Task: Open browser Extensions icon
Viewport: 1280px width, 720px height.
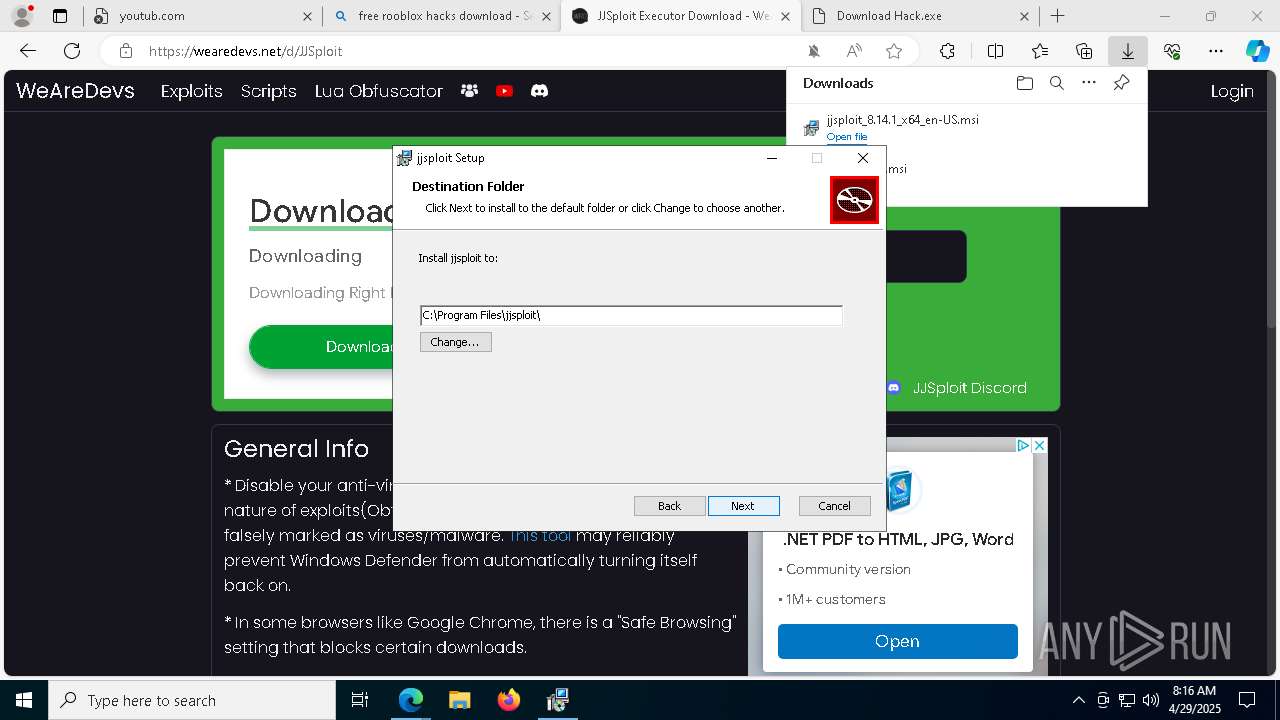Action: point(947,51)
